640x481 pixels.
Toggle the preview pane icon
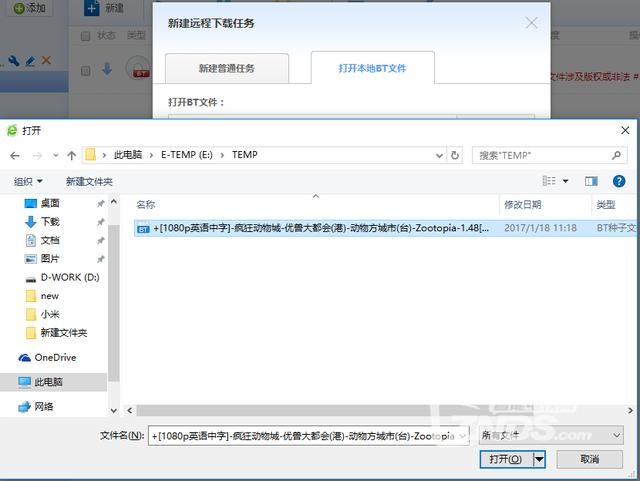(591, 181)
